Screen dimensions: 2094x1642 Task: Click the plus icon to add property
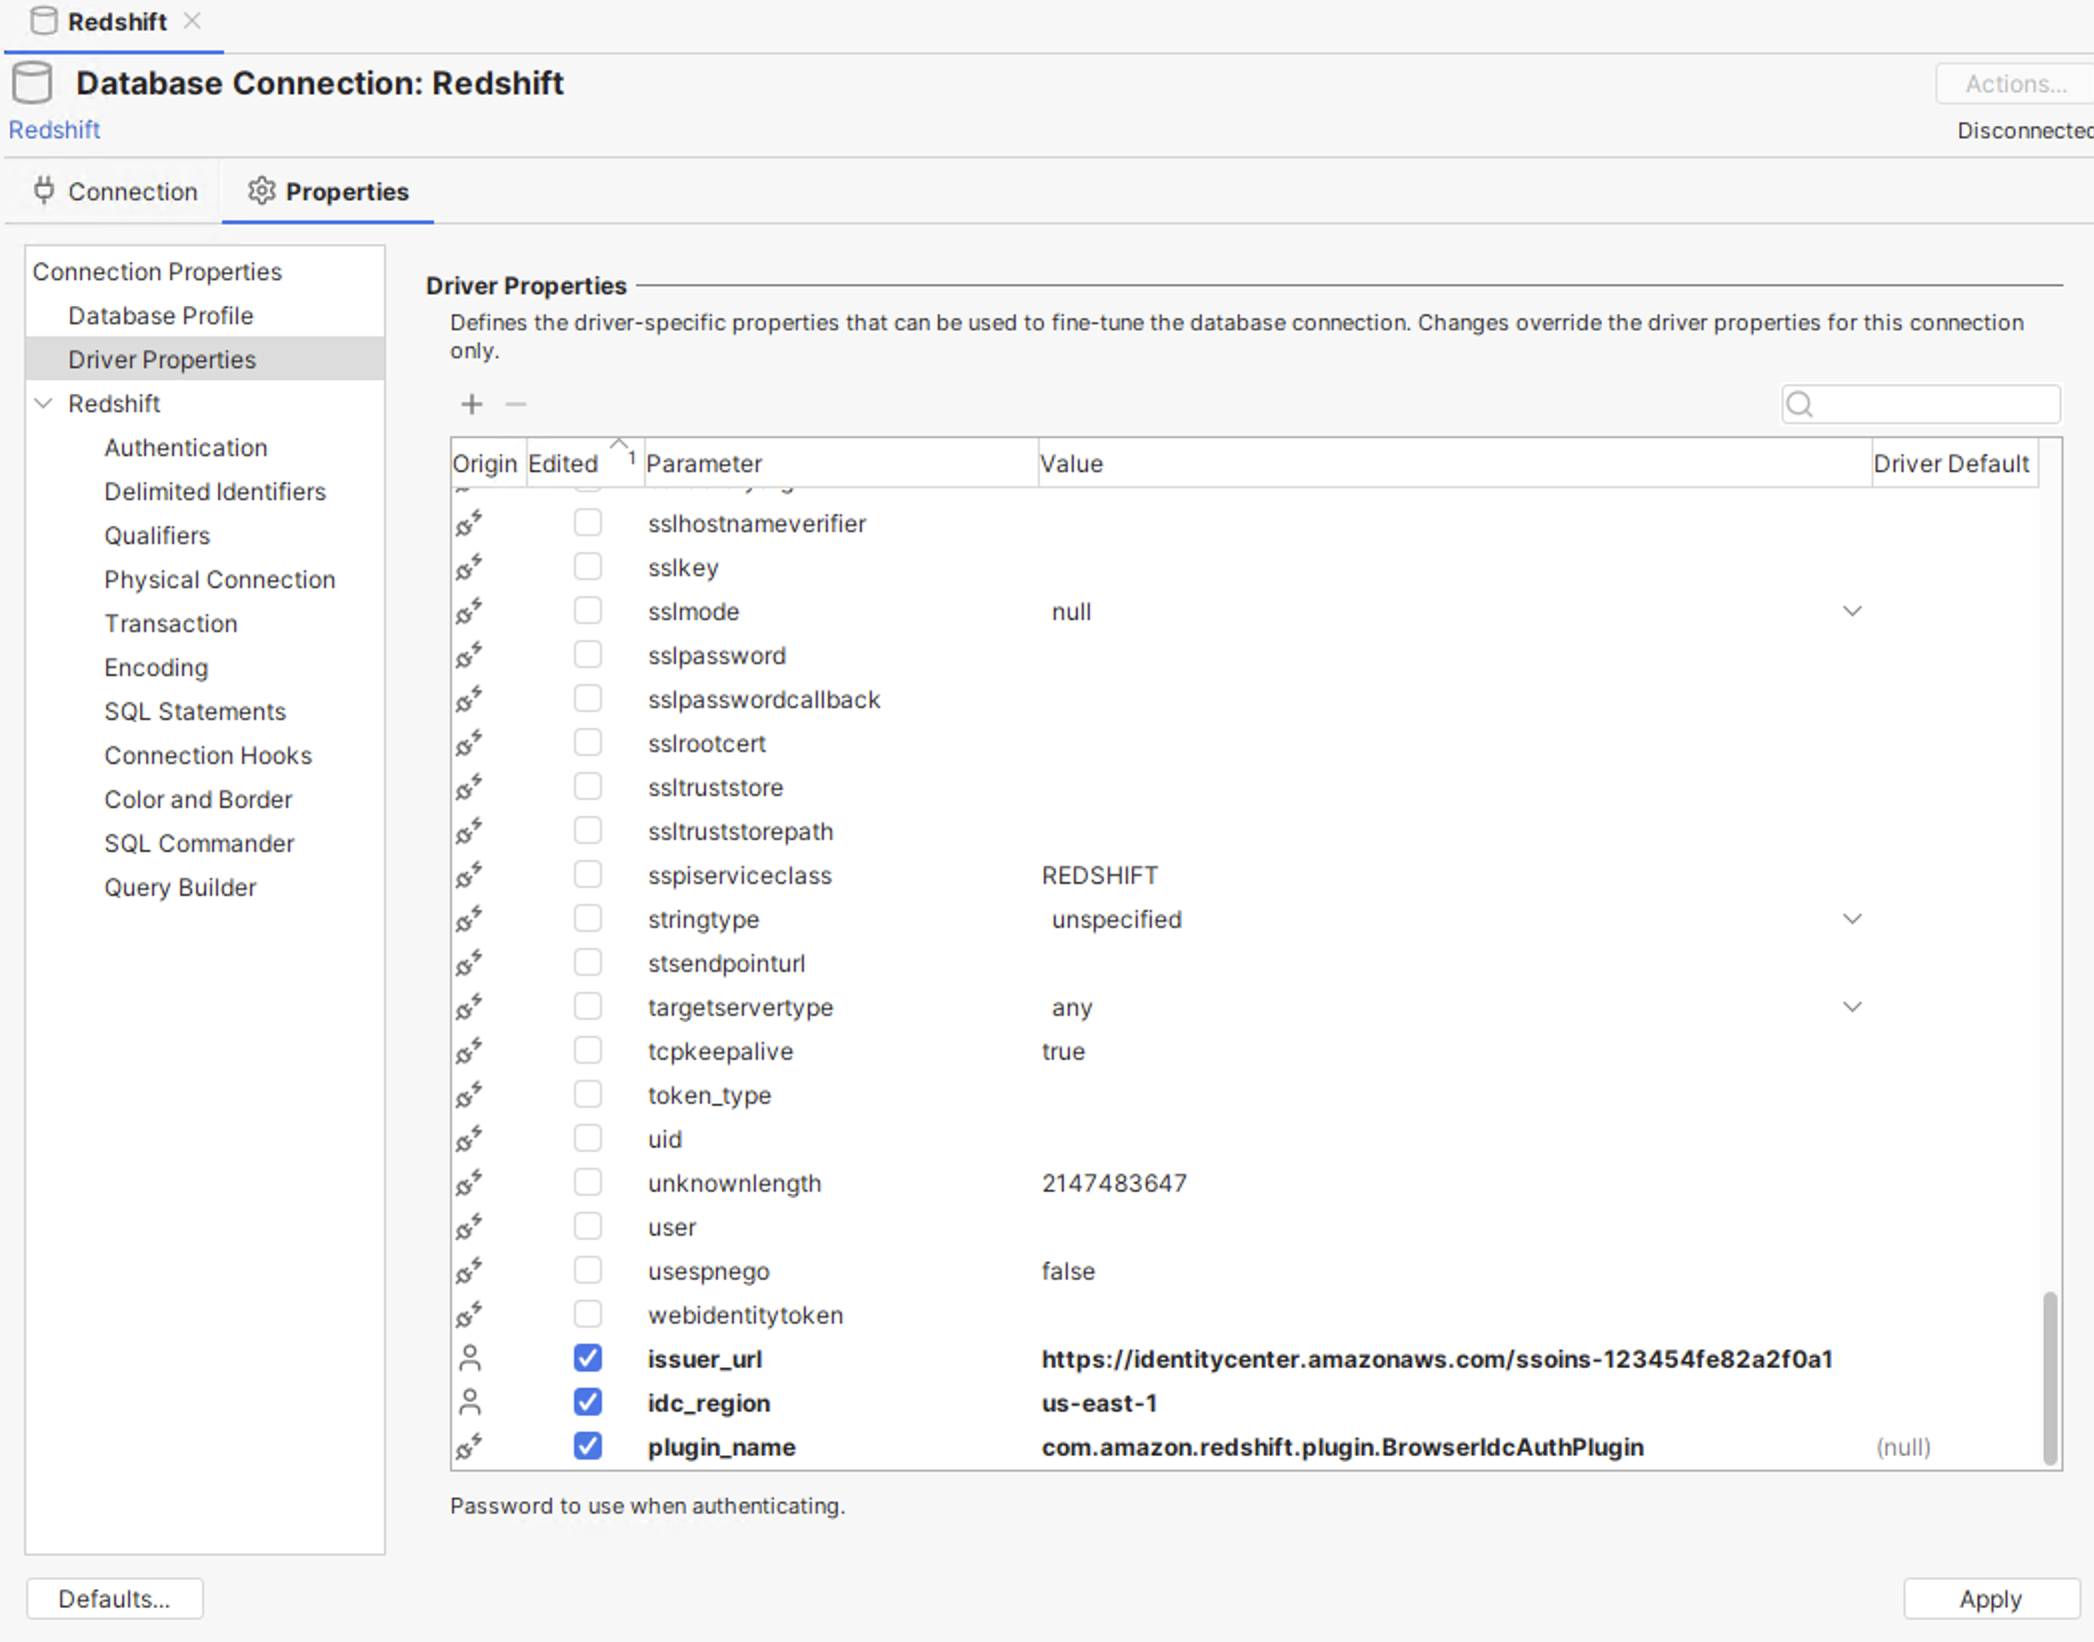click(x=471, y=404)
